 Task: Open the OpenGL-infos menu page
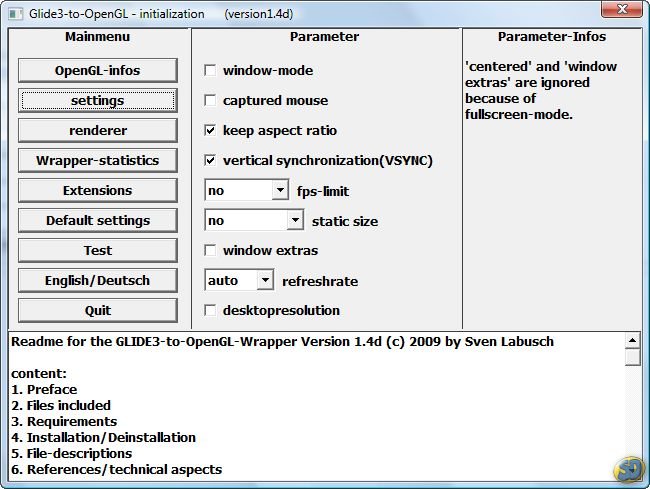tap(97, 70)
